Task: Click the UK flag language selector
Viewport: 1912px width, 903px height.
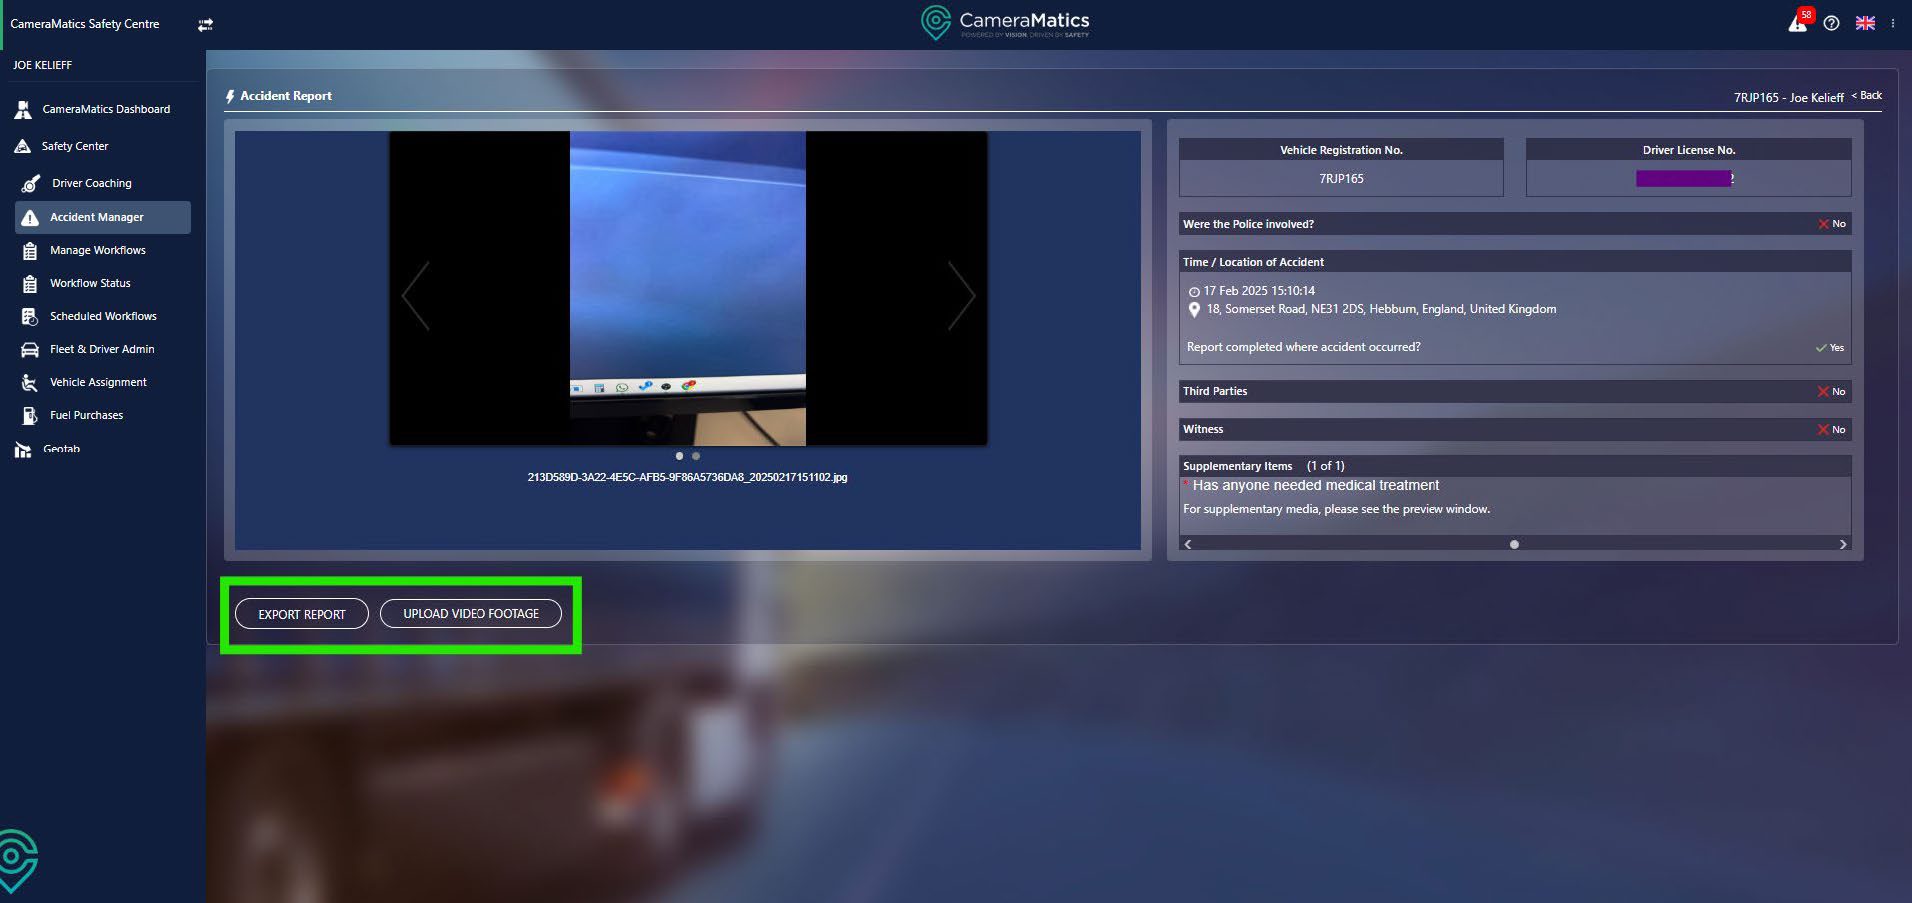Action: tap(1865, 23)
